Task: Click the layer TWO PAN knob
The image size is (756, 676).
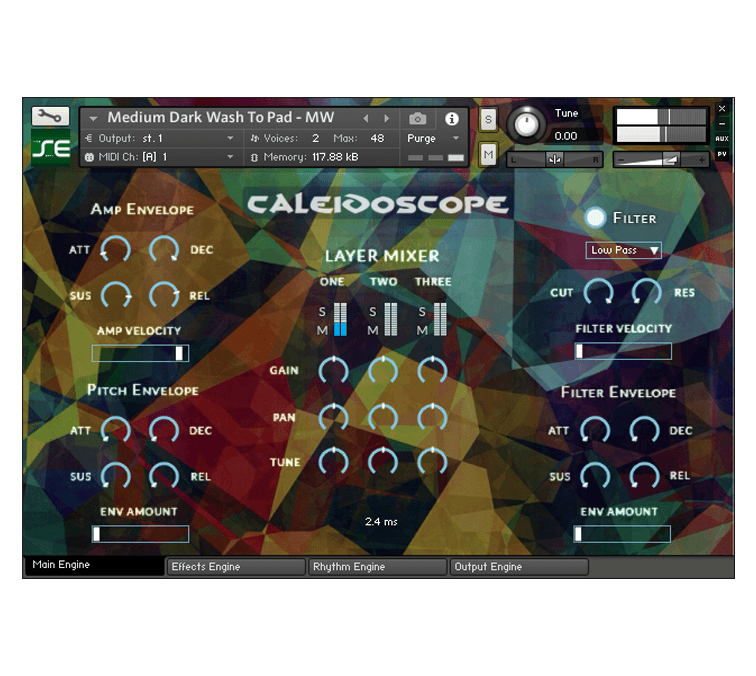Action: pyautogui.click(x=383, y=417)
